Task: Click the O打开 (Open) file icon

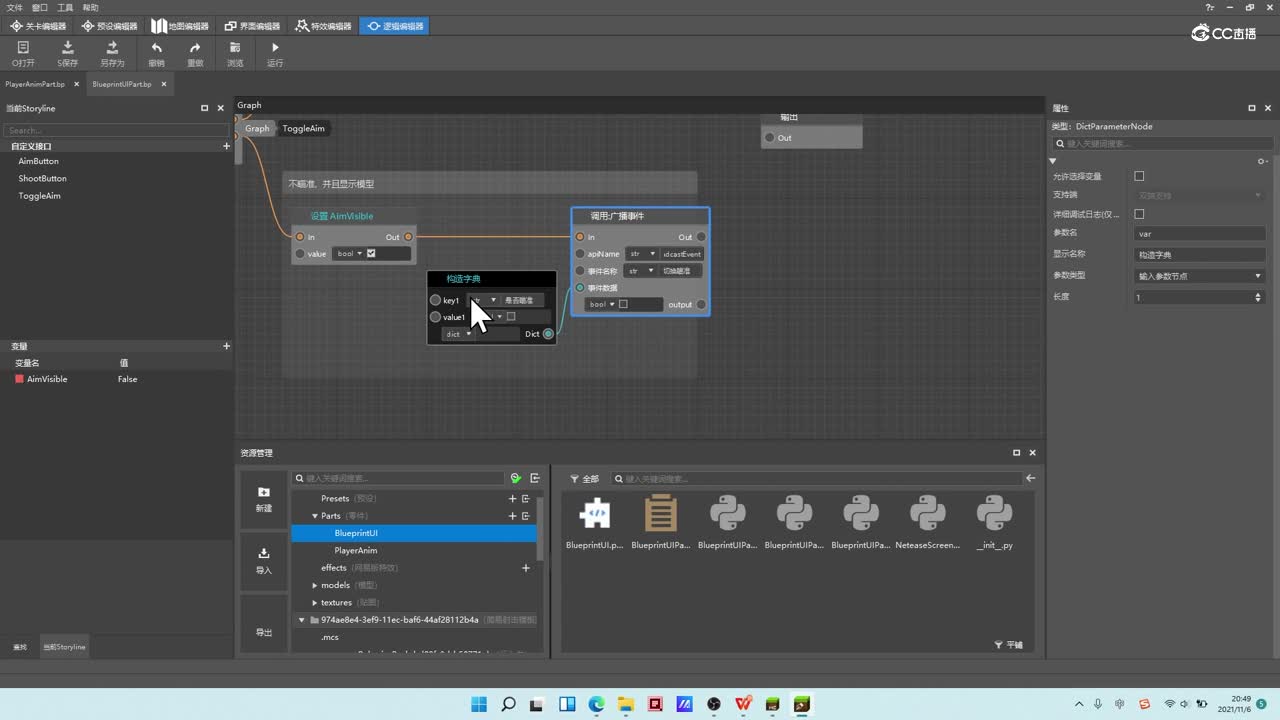Action: pyautogui.click(x=23, y=47)
